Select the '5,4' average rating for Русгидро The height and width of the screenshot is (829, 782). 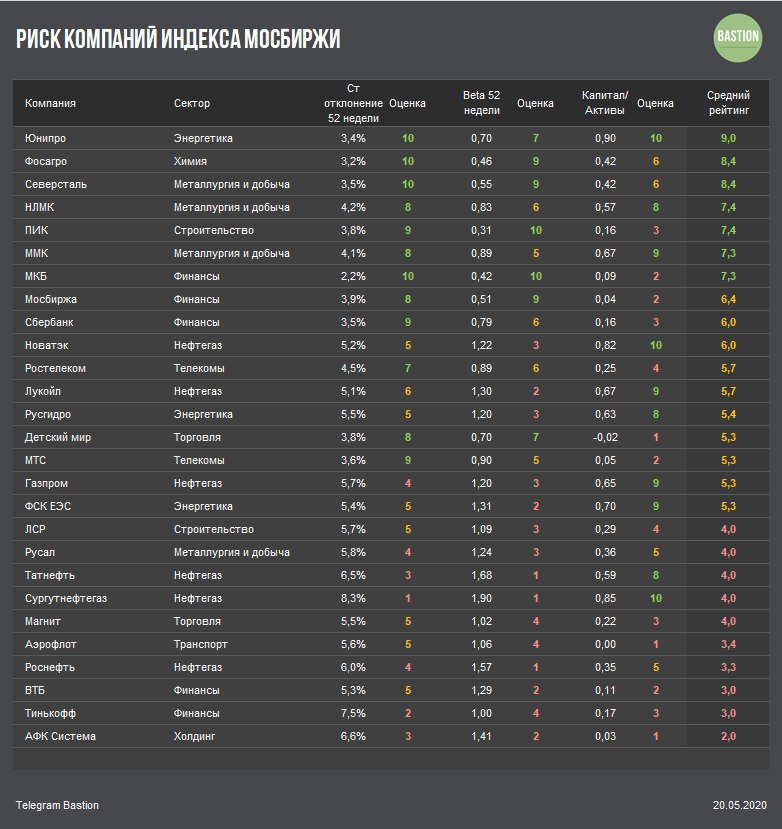point(729,414)
